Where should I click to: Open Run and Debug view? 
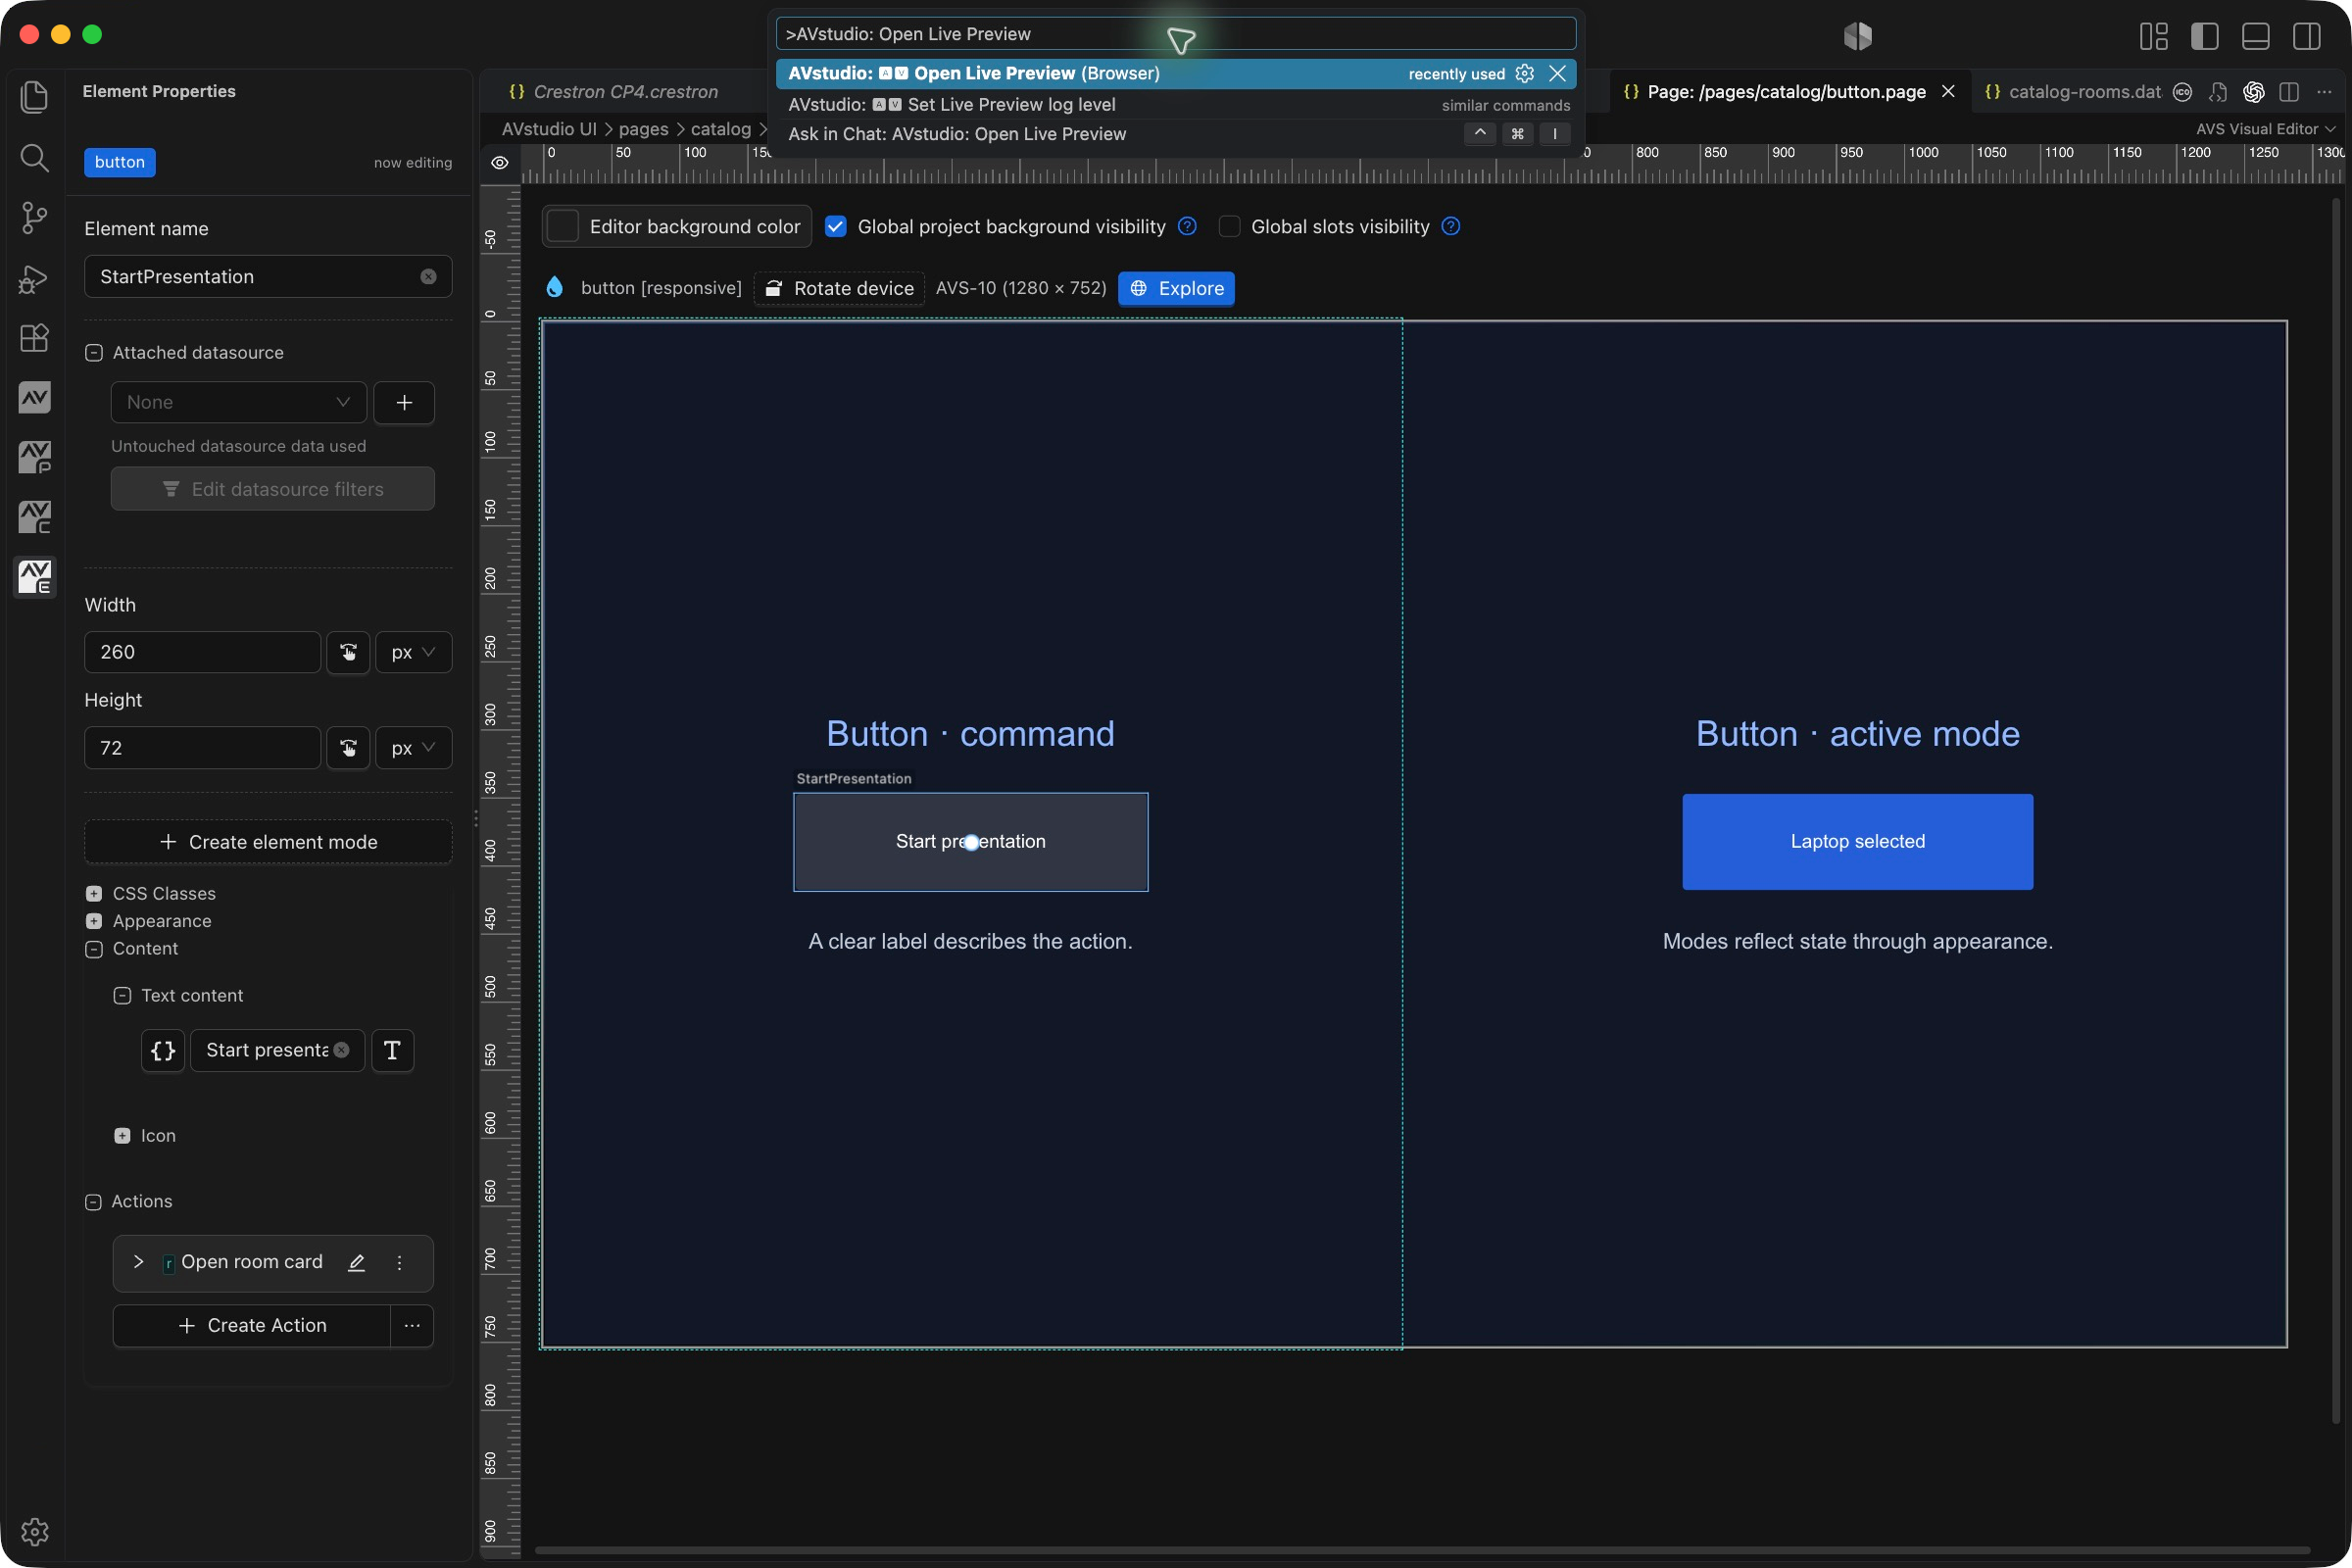34,278
